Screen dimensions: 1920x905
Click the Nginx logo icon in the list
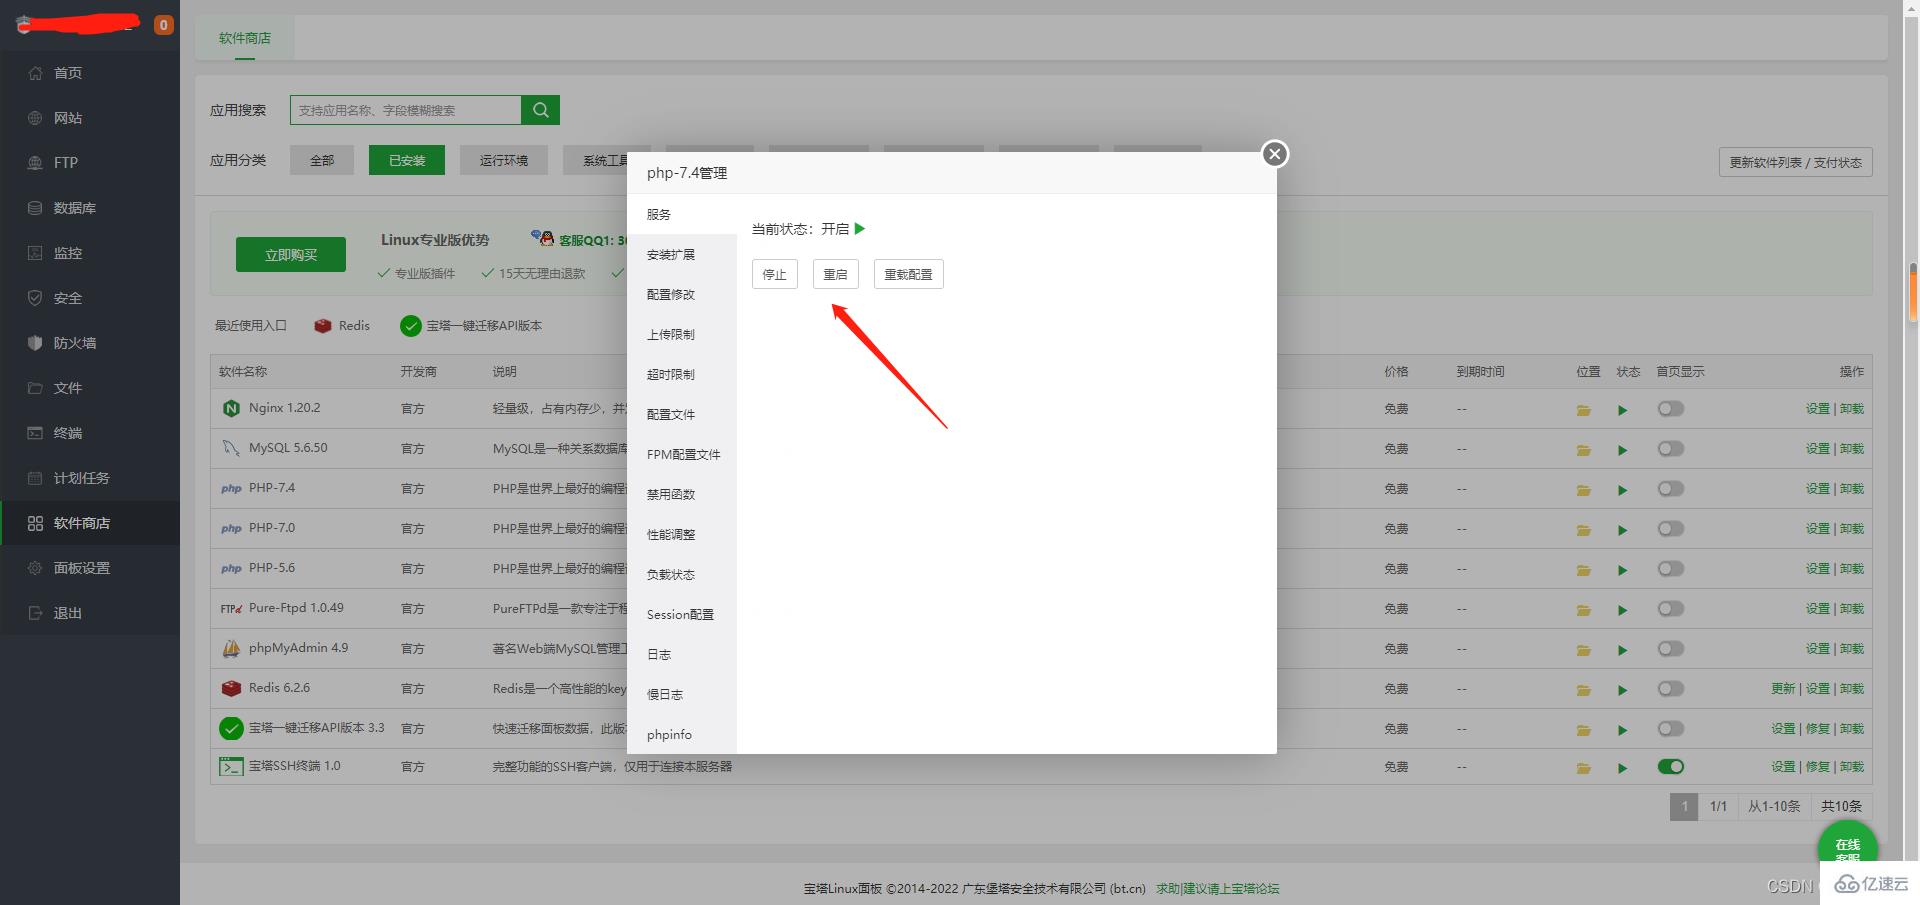pyautogui.click(x=231, y=408)
